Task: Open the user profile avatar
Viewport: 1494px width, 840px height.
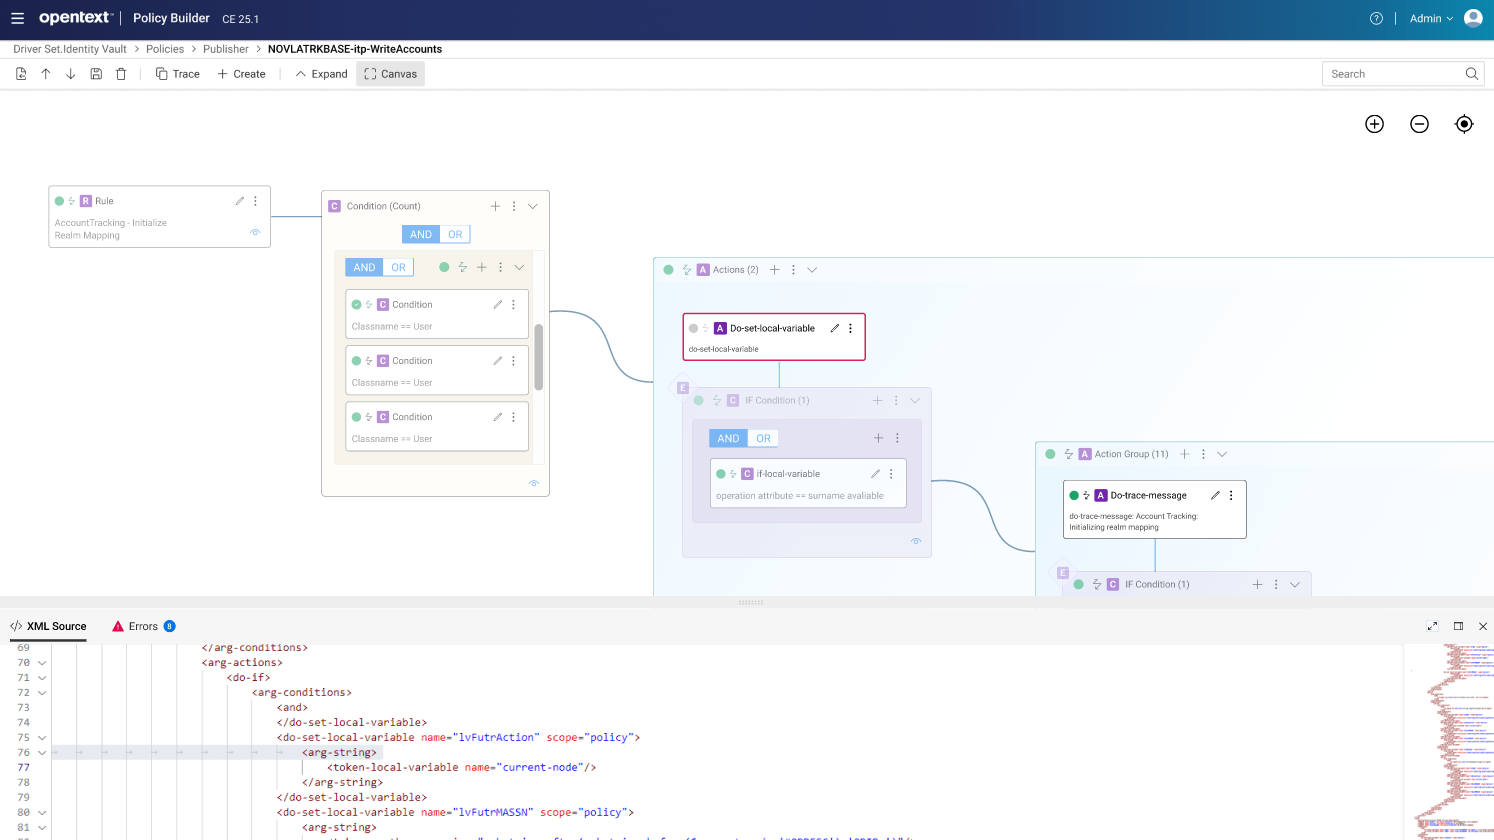Action: (x=1473, y=18)
